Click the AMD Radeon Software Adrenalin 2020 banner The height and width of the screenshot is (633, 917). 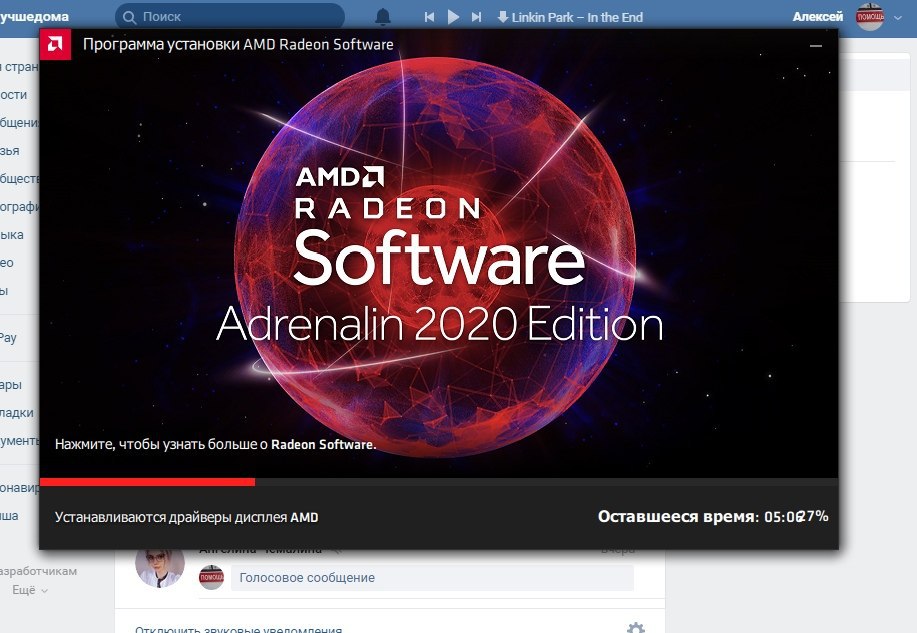tap(439, 254)
